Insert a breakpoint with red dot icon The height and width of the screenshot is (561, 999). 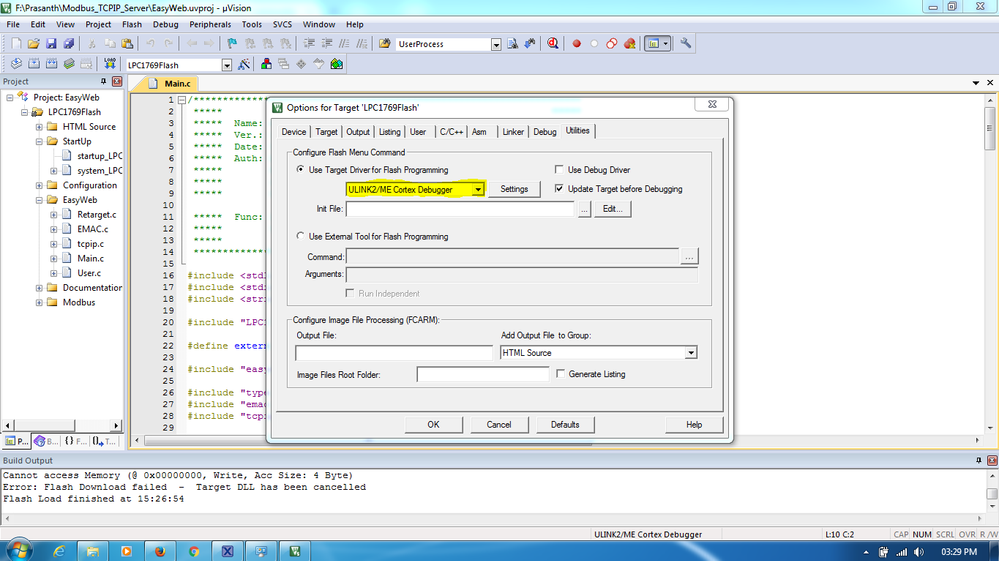click(577, 43)
